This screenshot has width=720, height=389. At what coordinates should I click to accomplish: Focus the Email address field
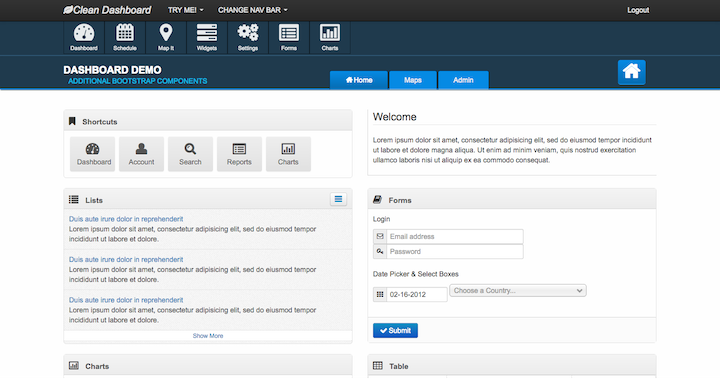(455, 237)
